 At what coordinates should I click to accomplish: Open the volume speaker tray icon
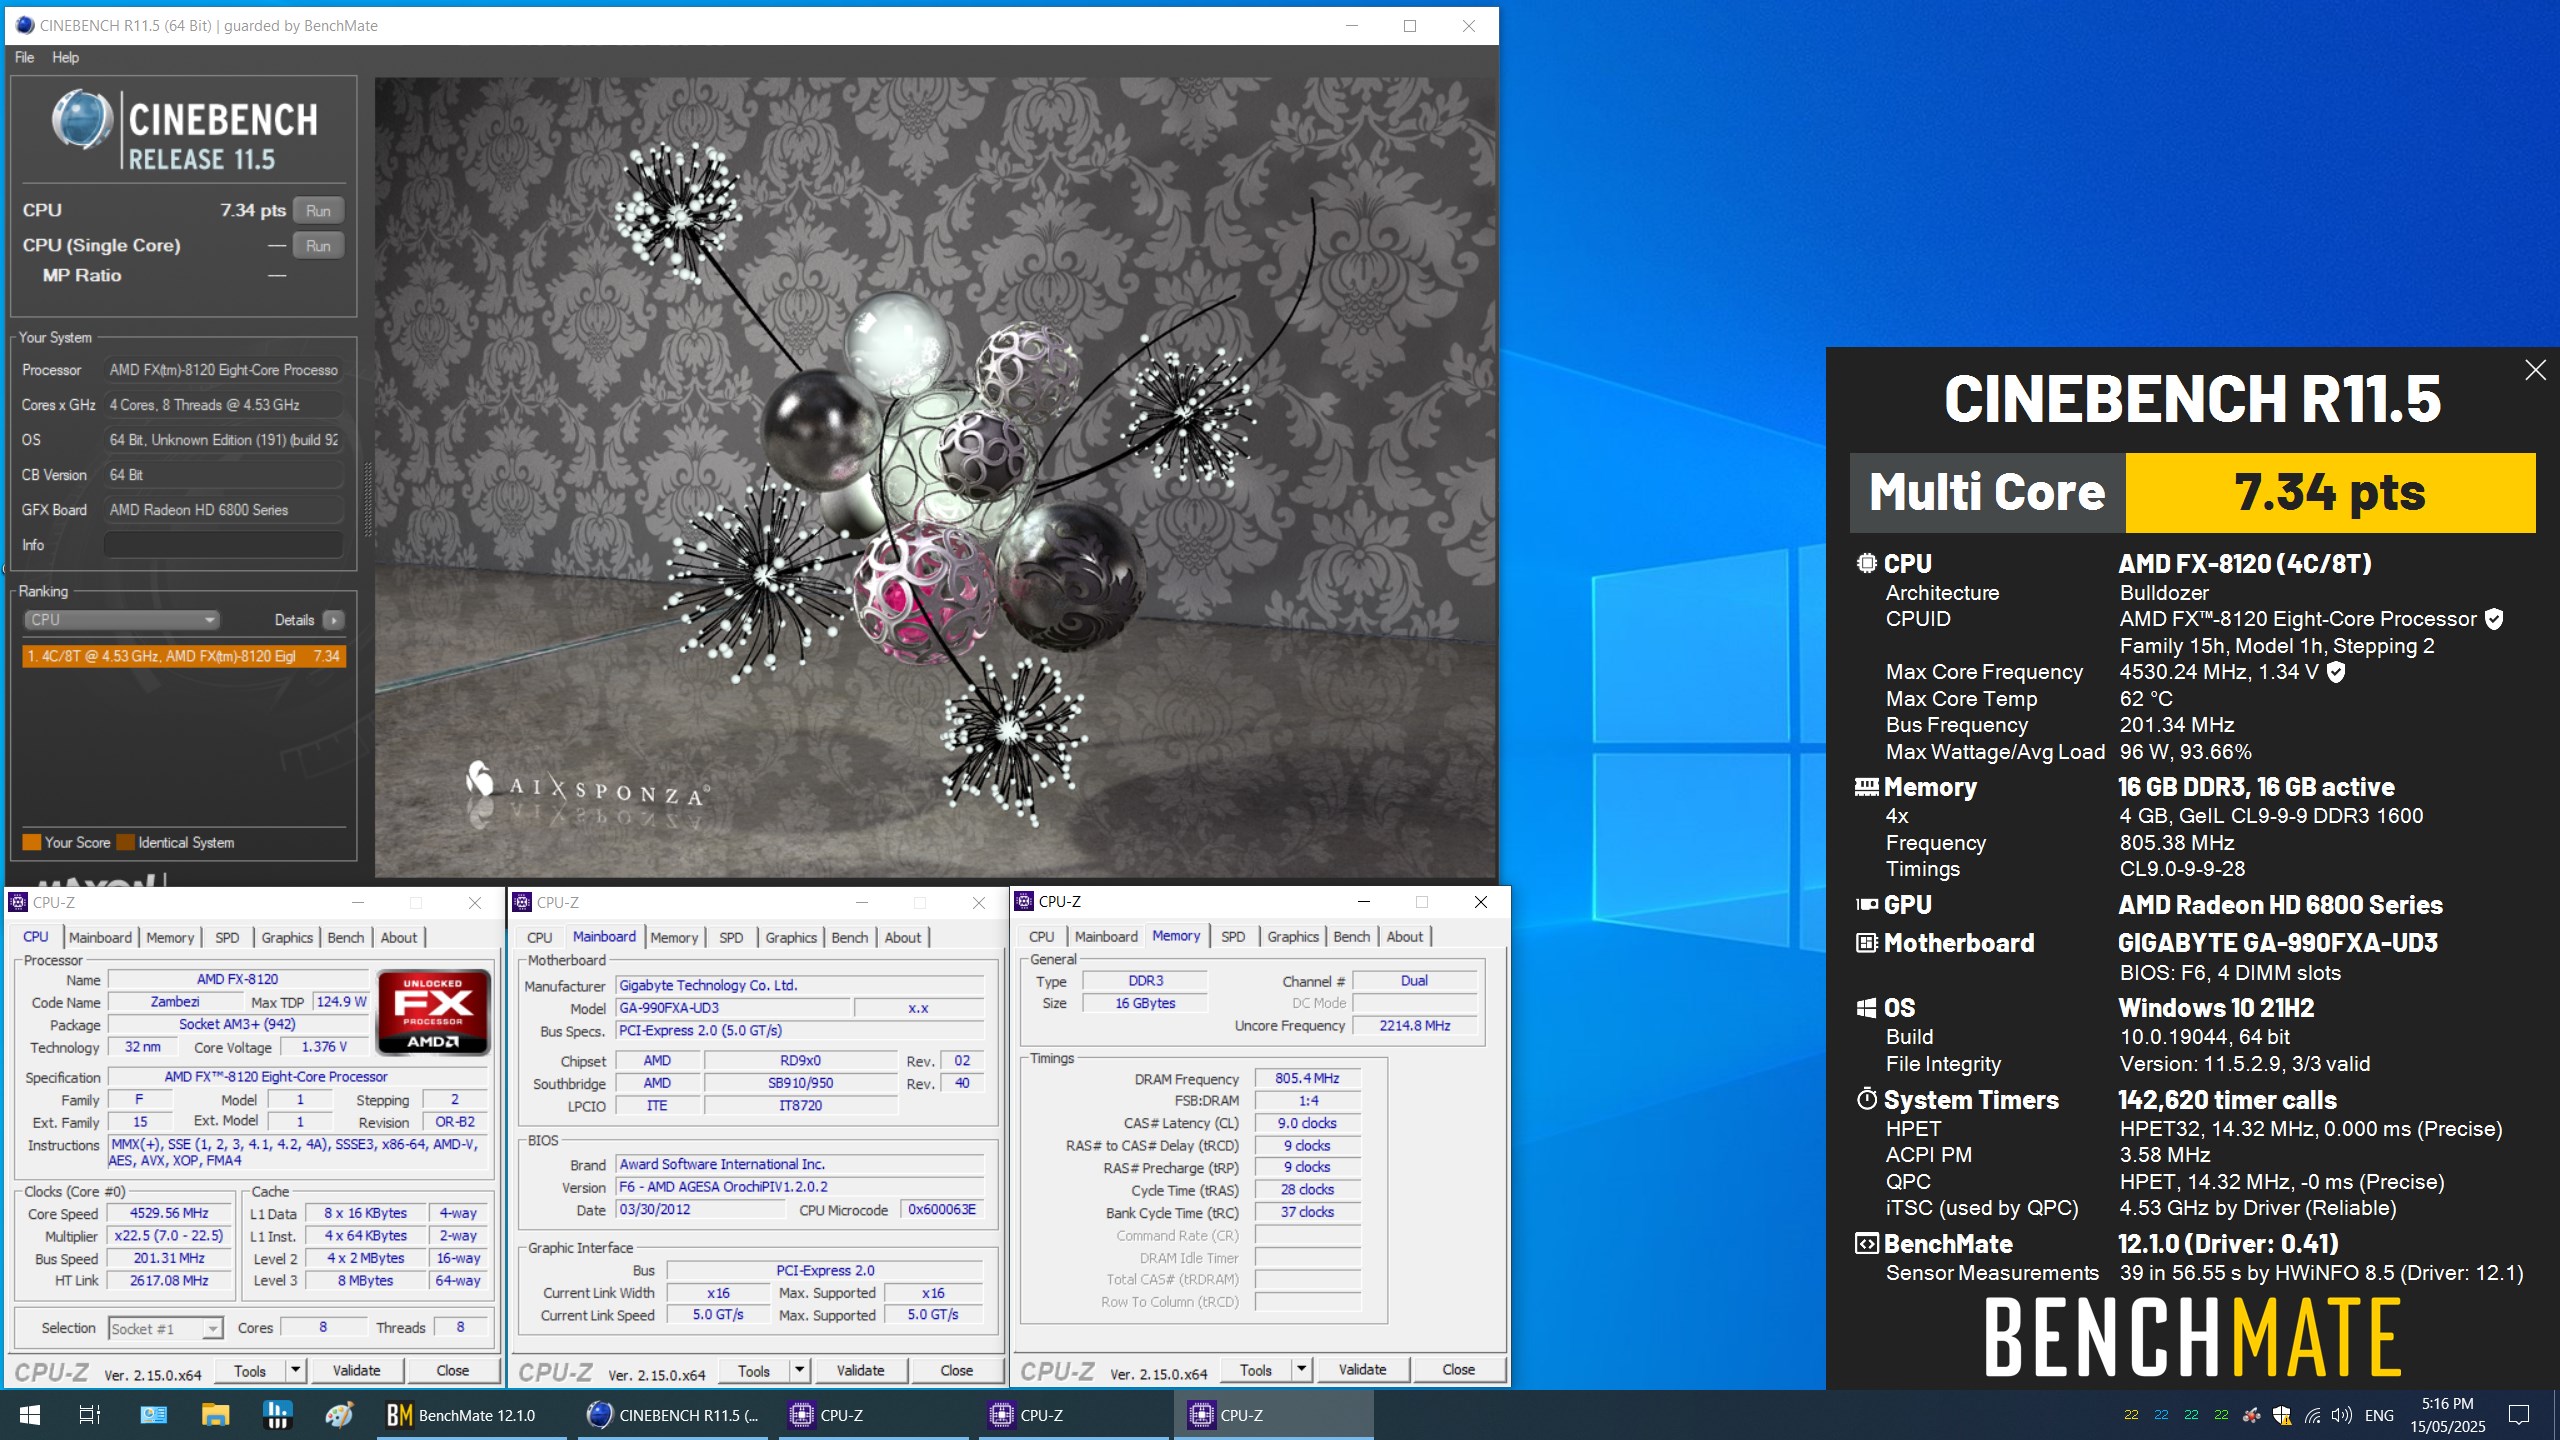tap(2342, 1415)
